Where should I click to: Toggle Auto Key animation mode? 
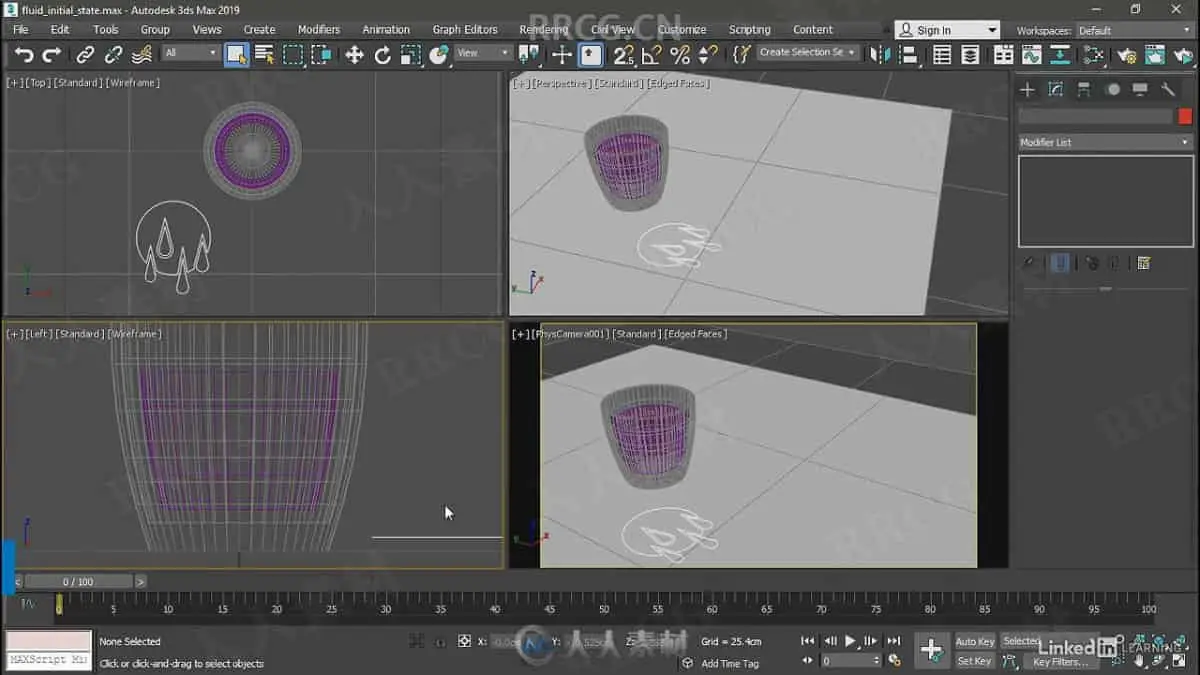(974, 641)
